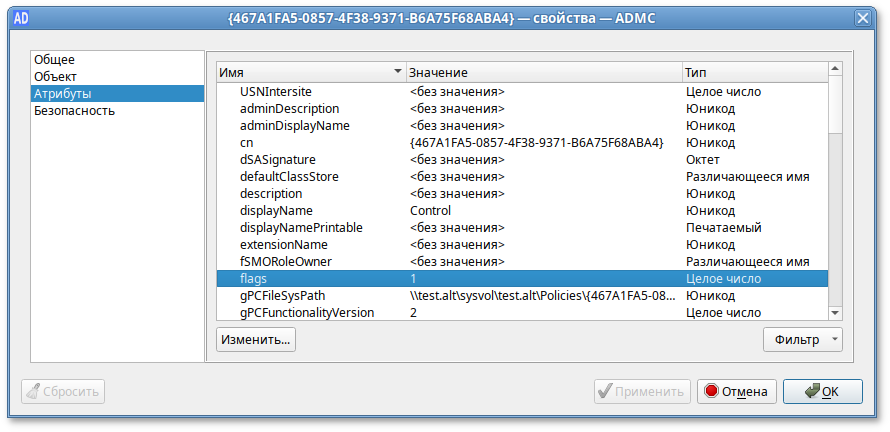This screenshot has height=432, width=890.
Task: Click the scroll up arrow of attribute list
Action: point(835,69)
